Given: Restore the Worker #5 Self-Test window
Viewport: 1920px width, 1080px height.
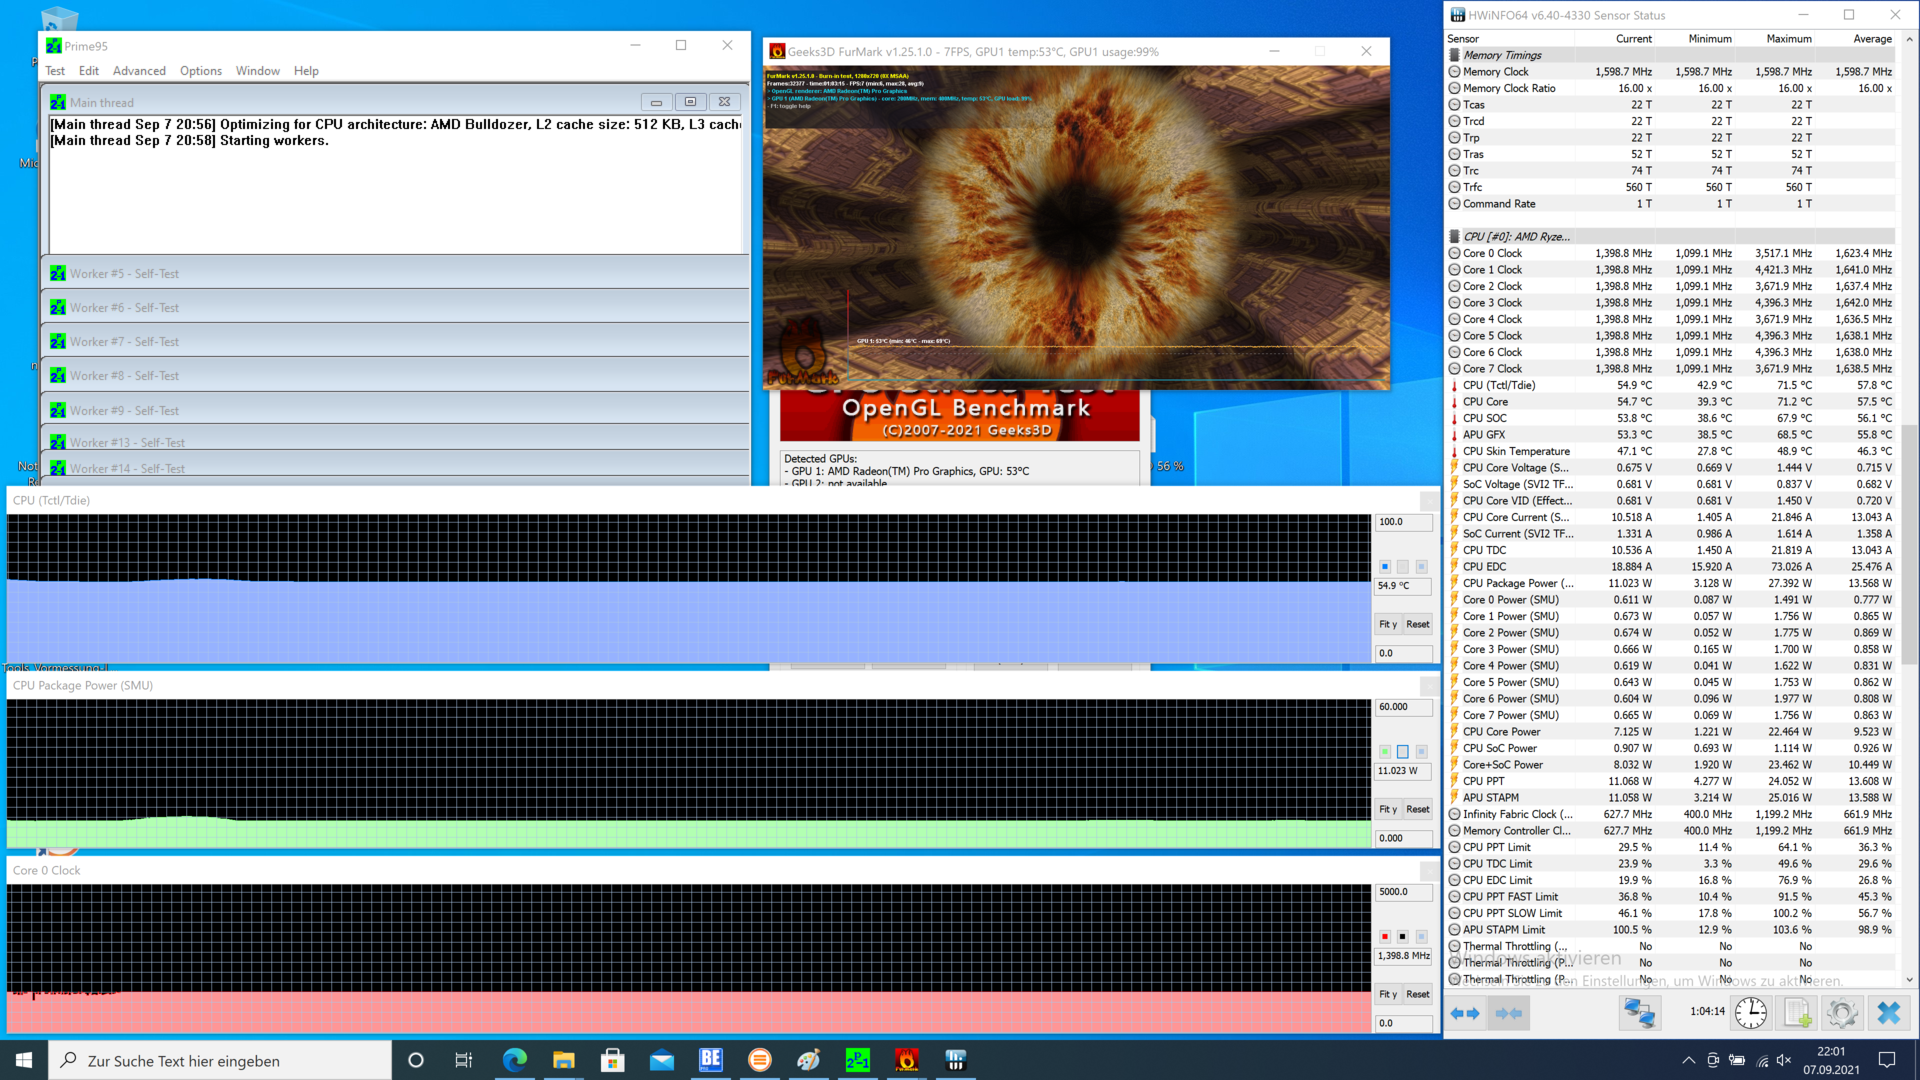Looking at the screenshot, I should tap(124, 274).
